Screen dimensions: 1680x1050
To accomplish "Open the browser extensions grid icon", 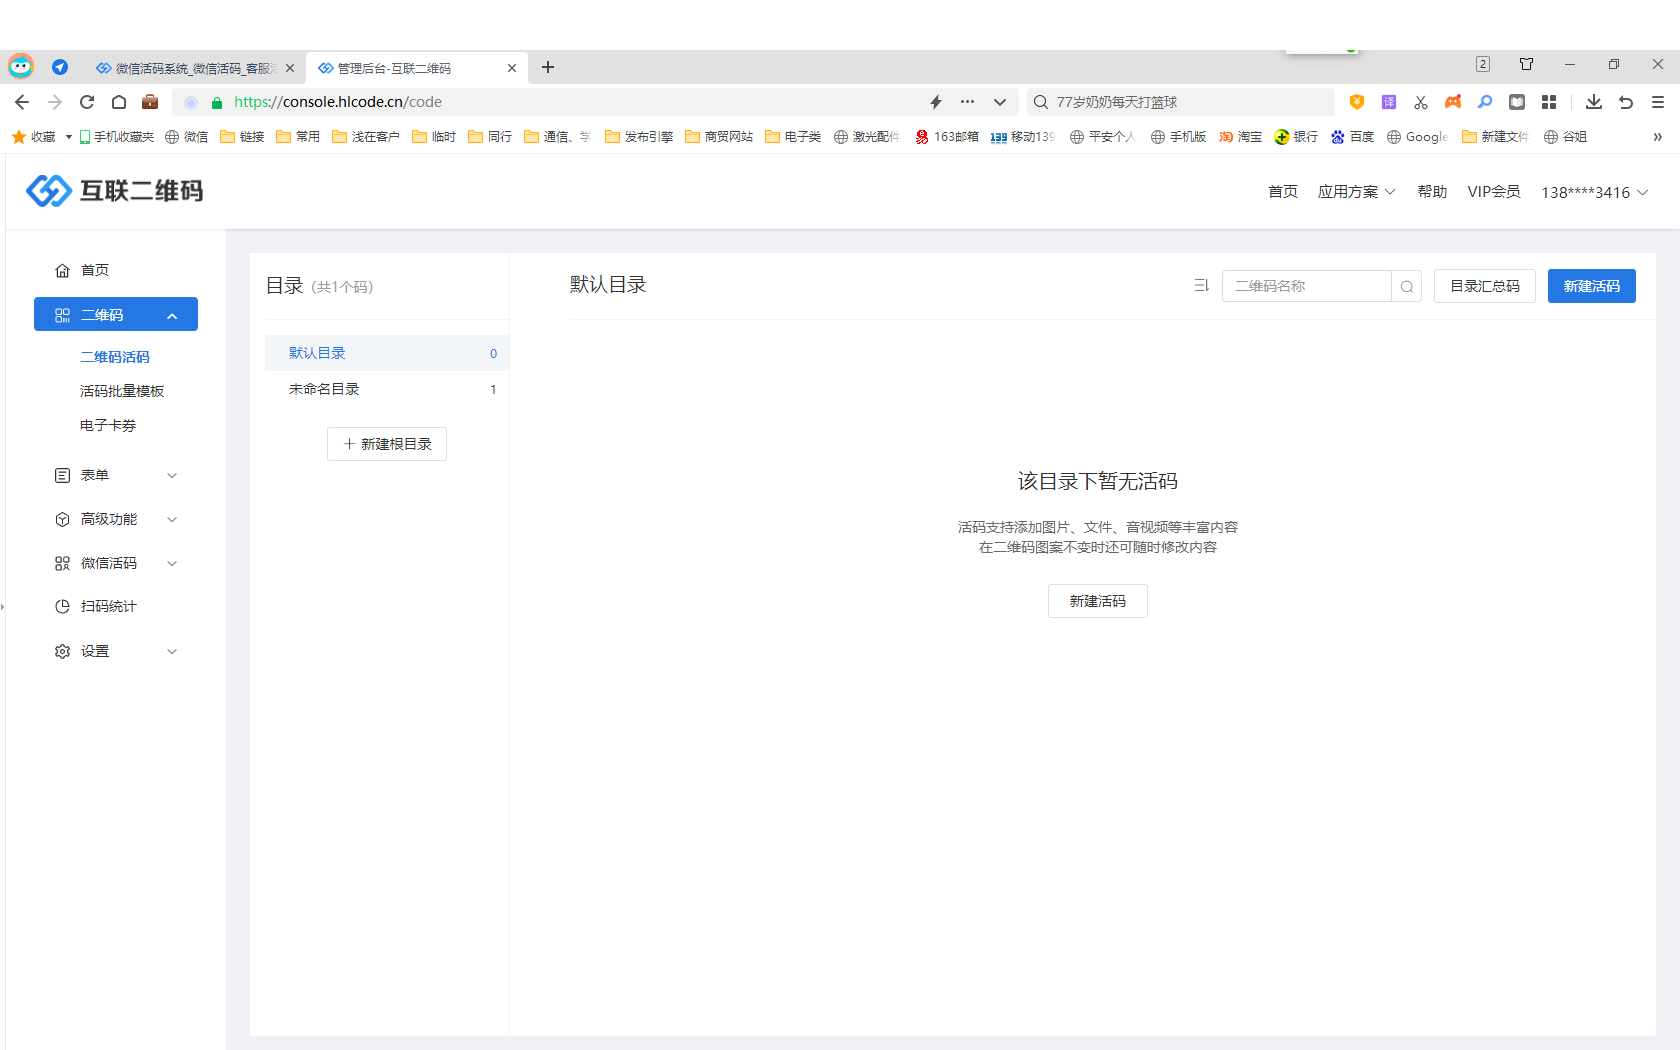I will [x=1549, y=102].
